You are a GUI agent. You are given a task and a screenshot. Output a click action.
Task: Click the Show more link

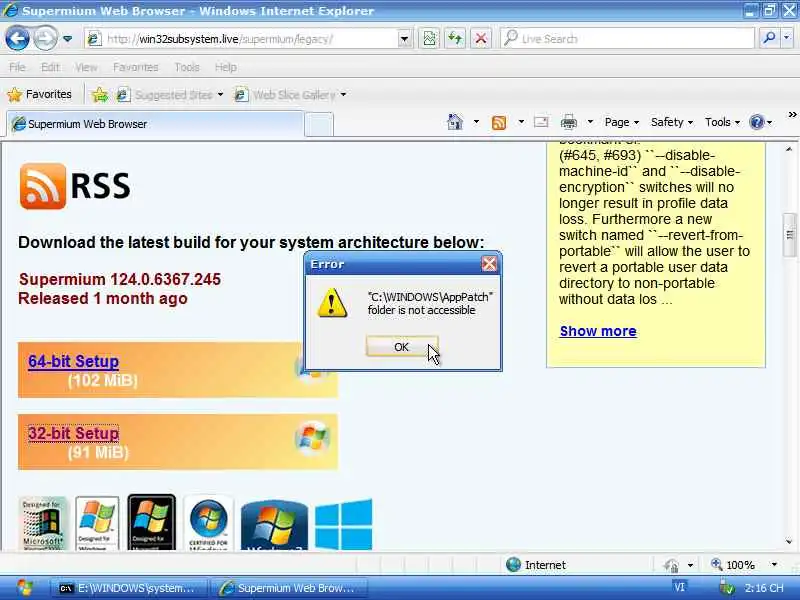pos(598,331)
